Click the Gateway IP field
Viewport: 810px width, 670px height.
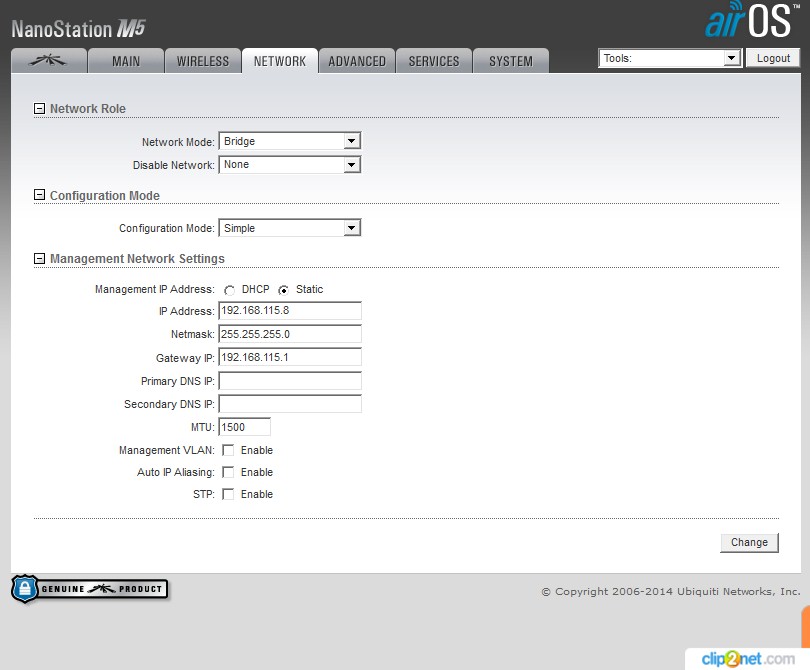pyautogui.click(x=290, y=357)
